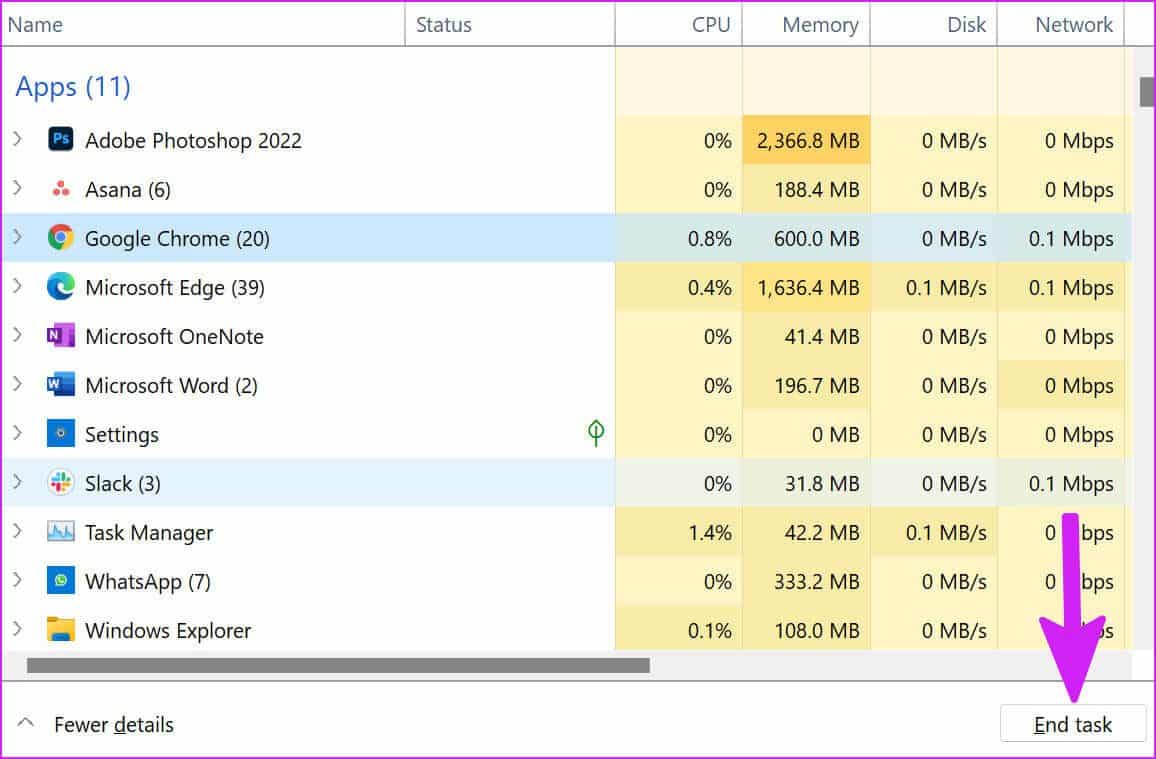
Task: Select the Task Manager row name
Action: (149, 533)
